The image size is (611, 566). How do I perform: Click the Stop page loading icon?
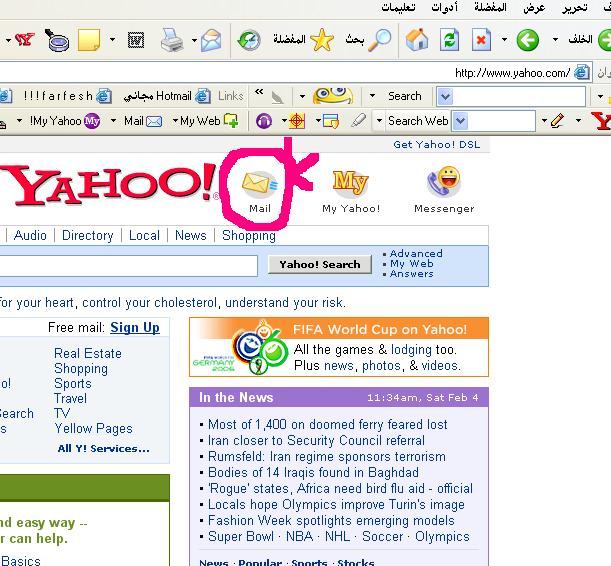481,40
